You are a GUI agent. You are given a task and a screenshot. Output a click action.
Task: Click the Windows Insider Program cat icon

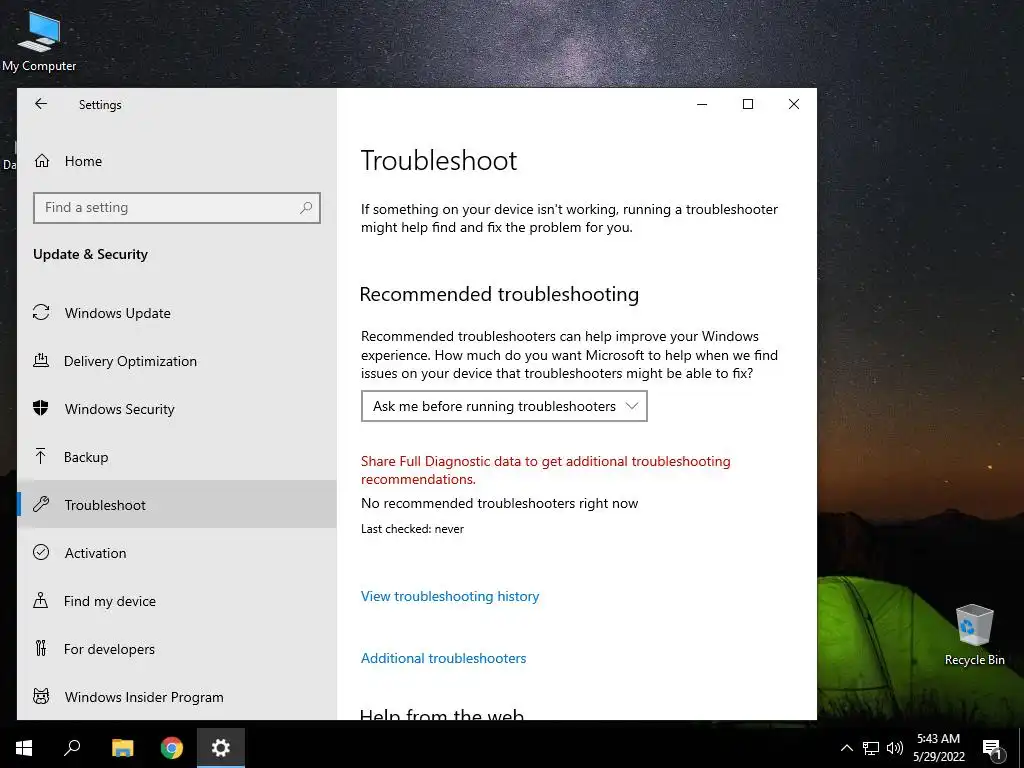click(41, 696)
